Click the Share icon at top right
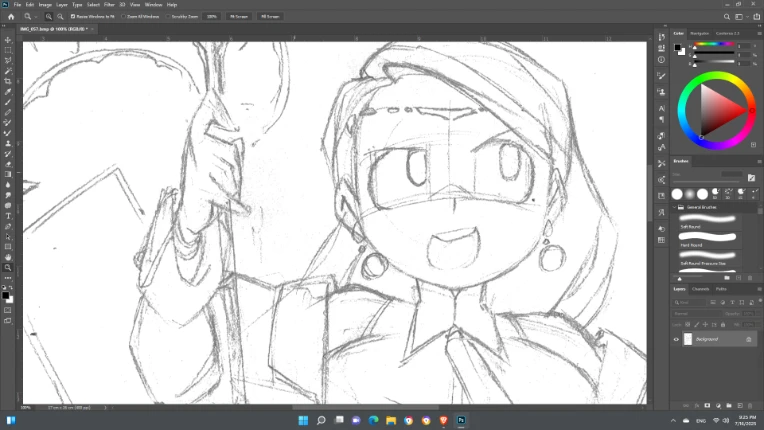 [757, 17]
